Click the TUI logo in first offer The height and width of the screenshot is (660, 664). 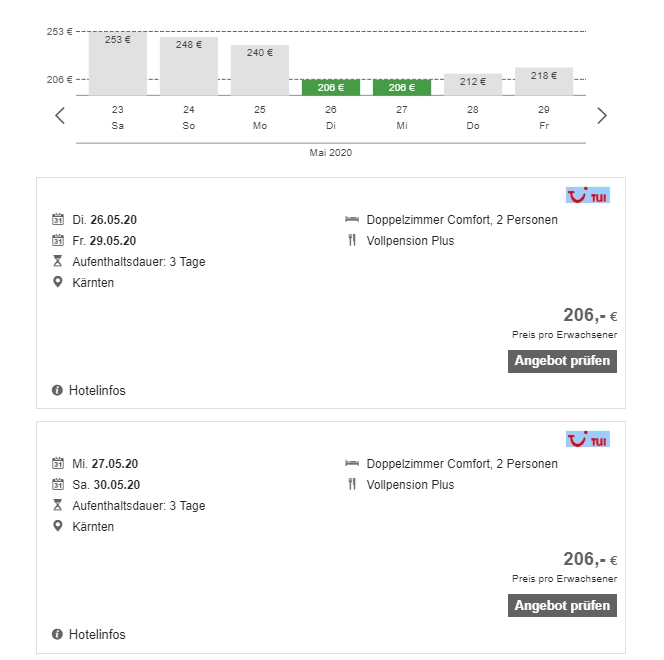click(588, 195)
